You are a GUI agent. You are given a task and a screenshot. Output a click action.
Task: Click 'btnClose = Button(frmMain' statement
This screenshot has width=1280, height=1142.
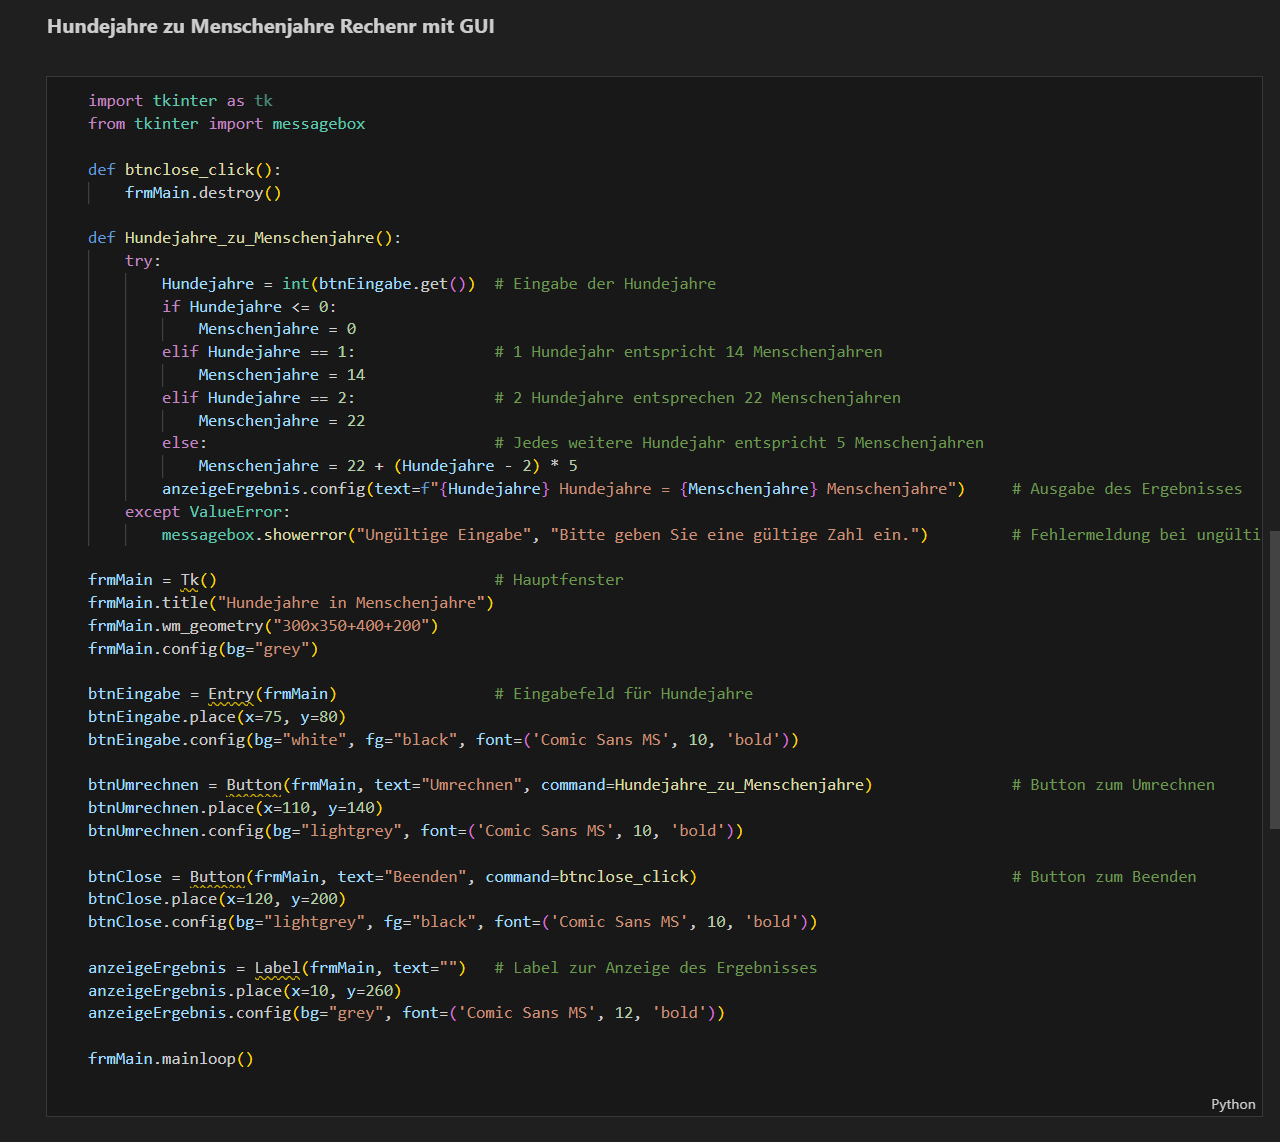(x=393, y=877)
